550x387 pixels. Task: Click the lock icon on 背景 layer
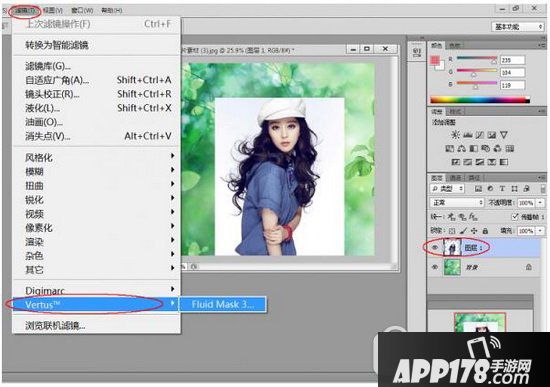(529, 267)
